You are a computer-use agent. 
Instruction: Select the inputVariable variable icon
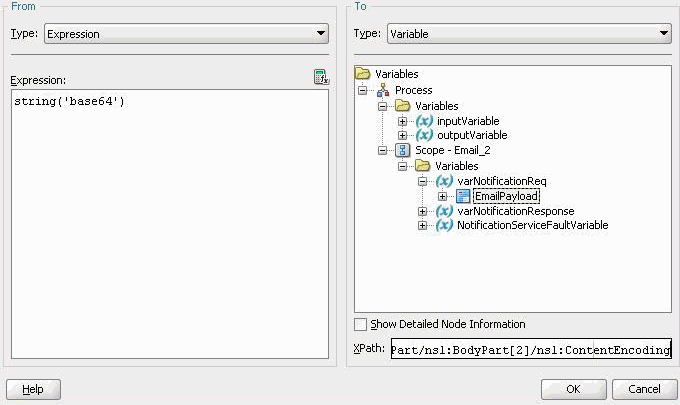424,121
